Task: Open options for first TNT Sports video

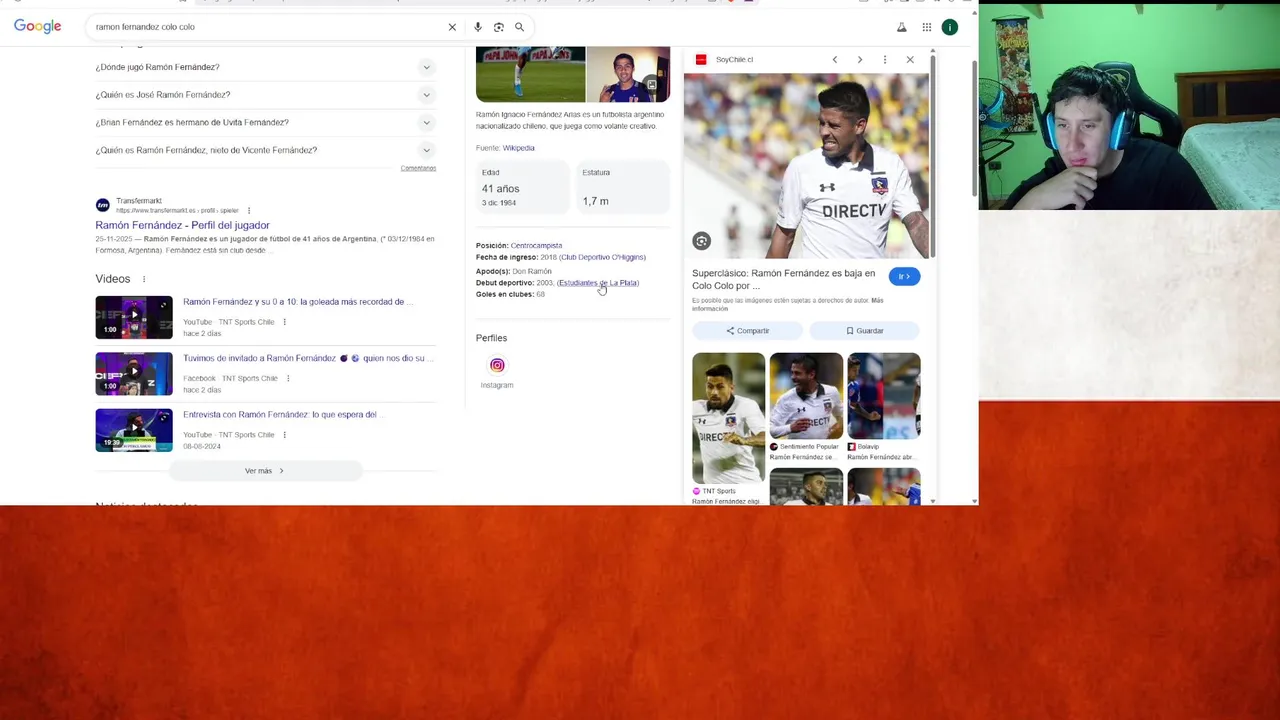Action: coord(284,322)
